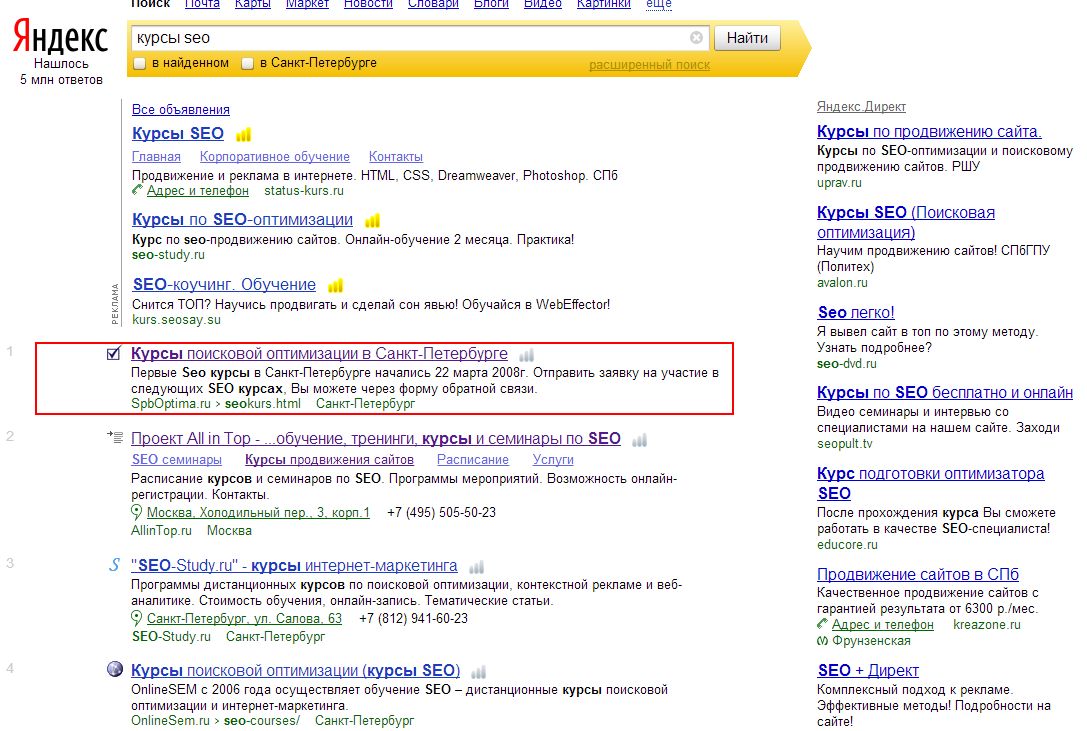Open the 'Контакты' sitelink under Курсы SEO
1087x731 pixels.
click(x=396, y=157)
